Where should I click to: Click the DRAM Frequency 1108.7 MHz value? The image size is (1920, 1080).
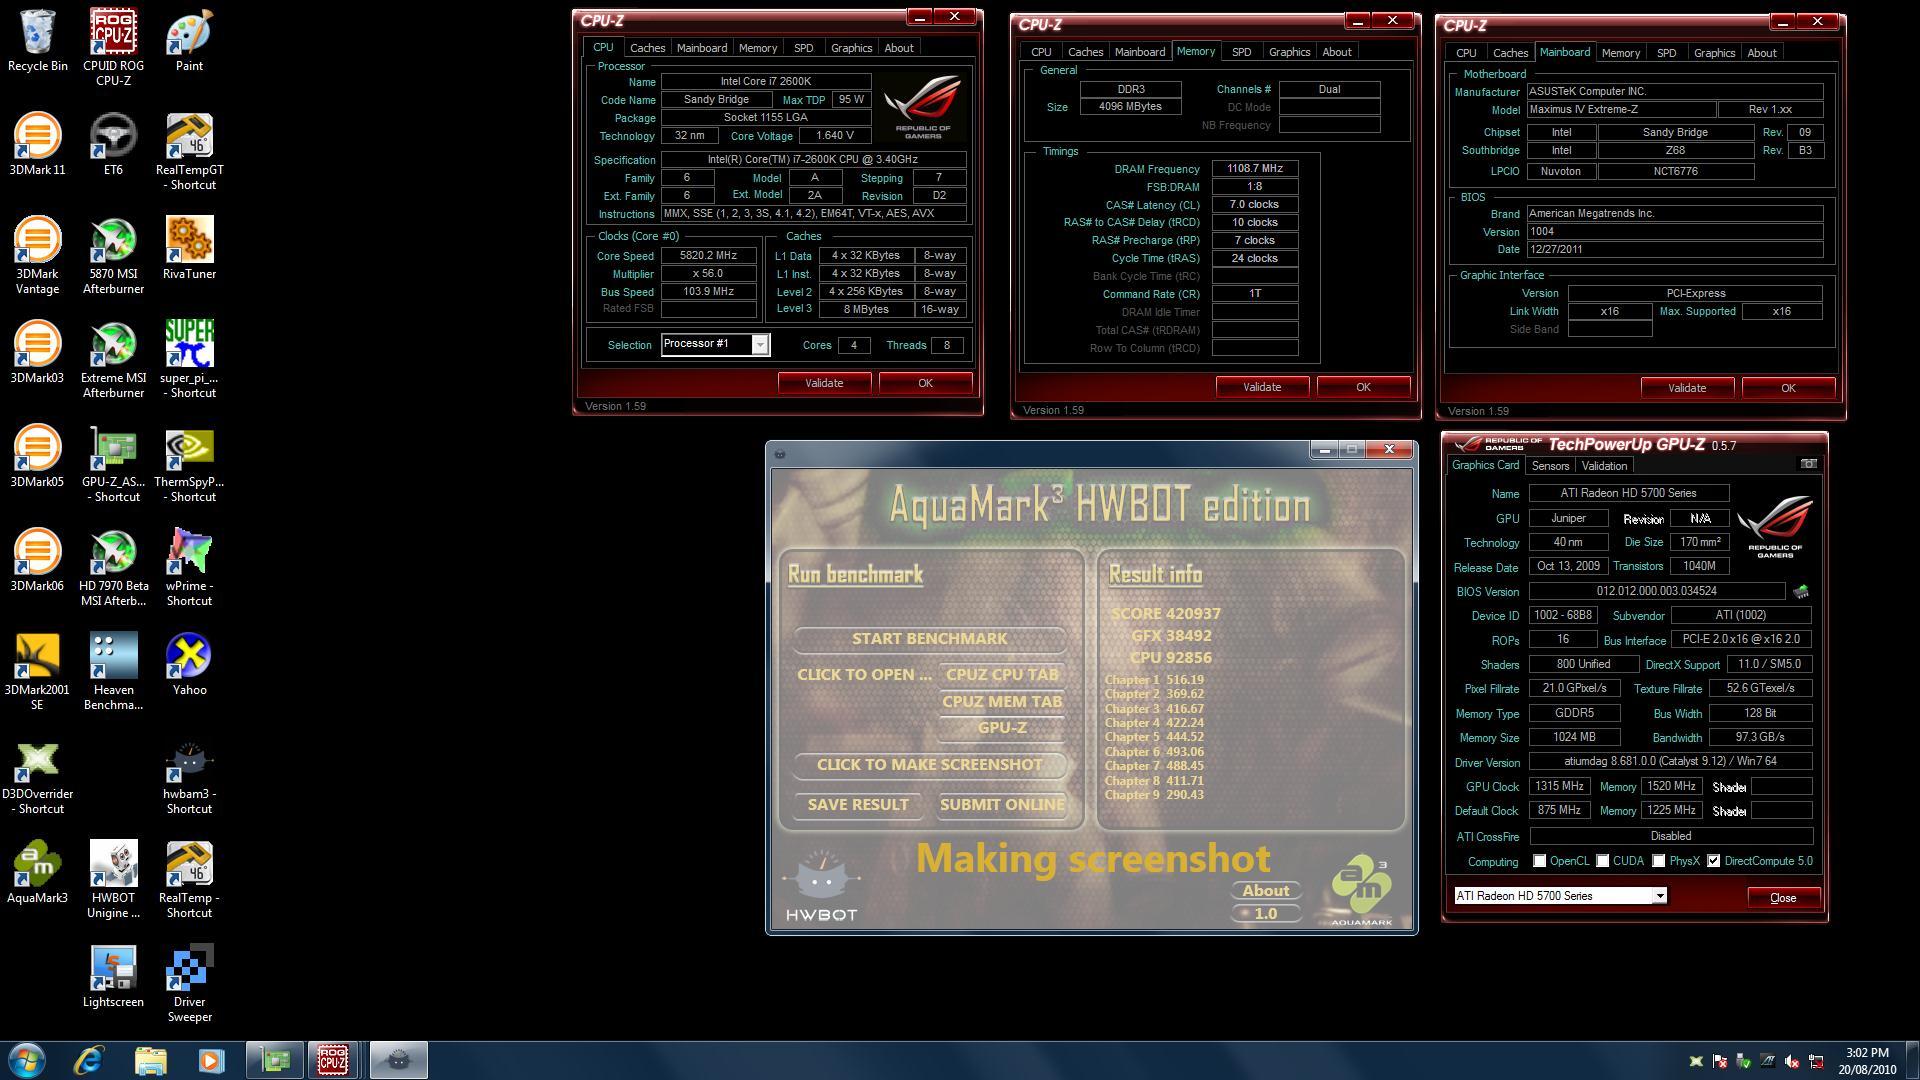click(1254, 169)
